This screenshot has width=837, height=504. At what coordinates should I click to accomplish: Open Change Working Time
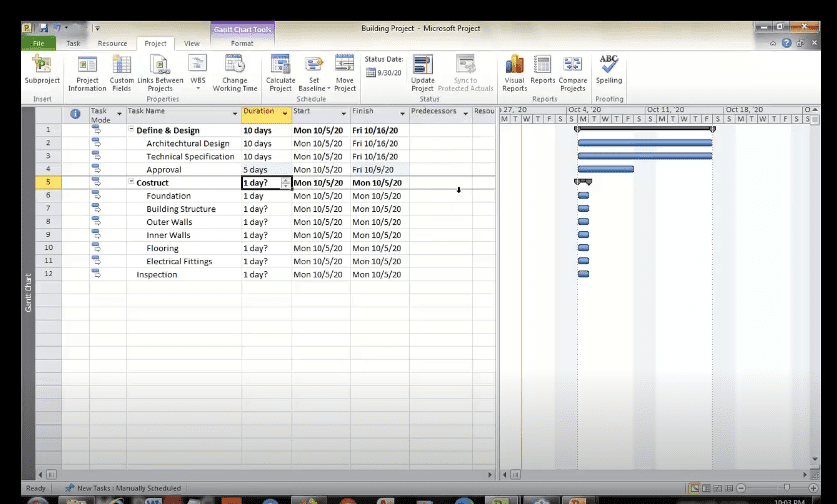235,73
